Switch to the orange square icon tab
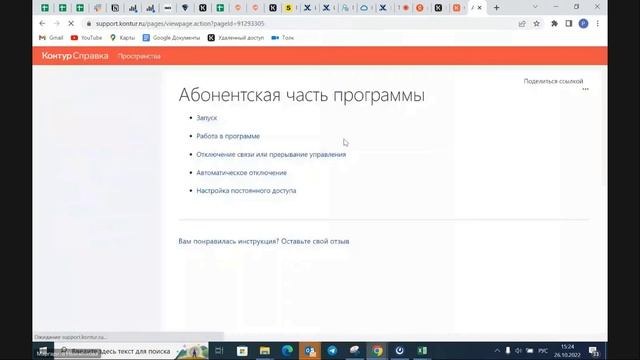Image resolution: width=640 pixels, height=360 pixels. click(x=456, y=8)
